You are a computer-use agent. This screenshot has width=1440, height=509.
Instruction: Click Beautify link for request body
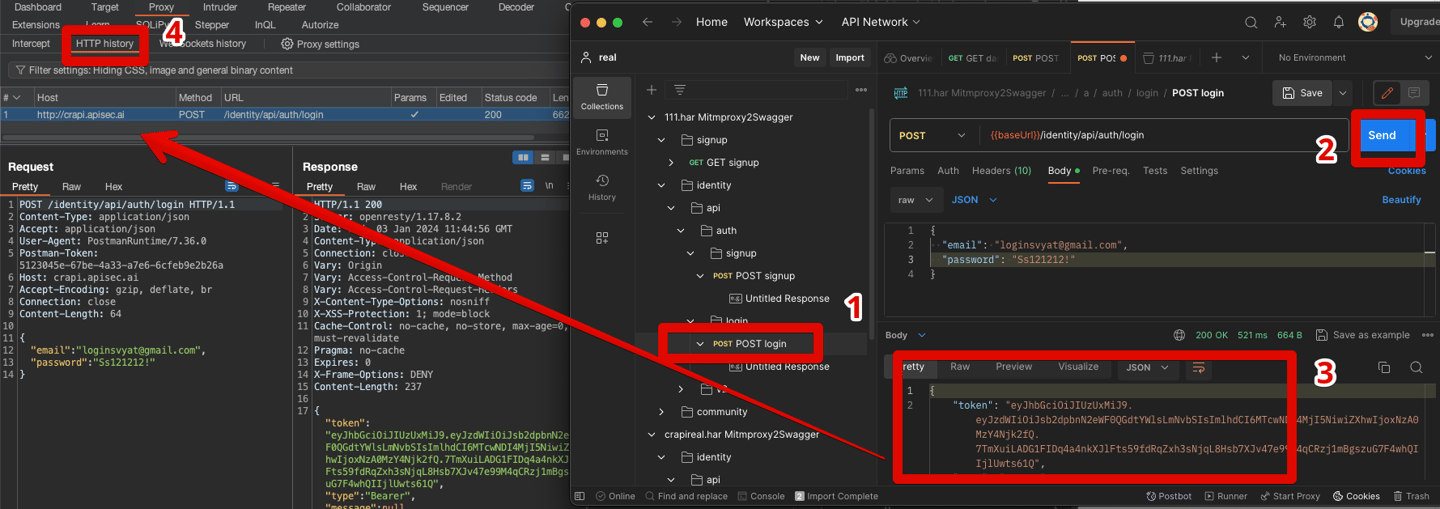pyautogui.click(x=1401, y=200)
